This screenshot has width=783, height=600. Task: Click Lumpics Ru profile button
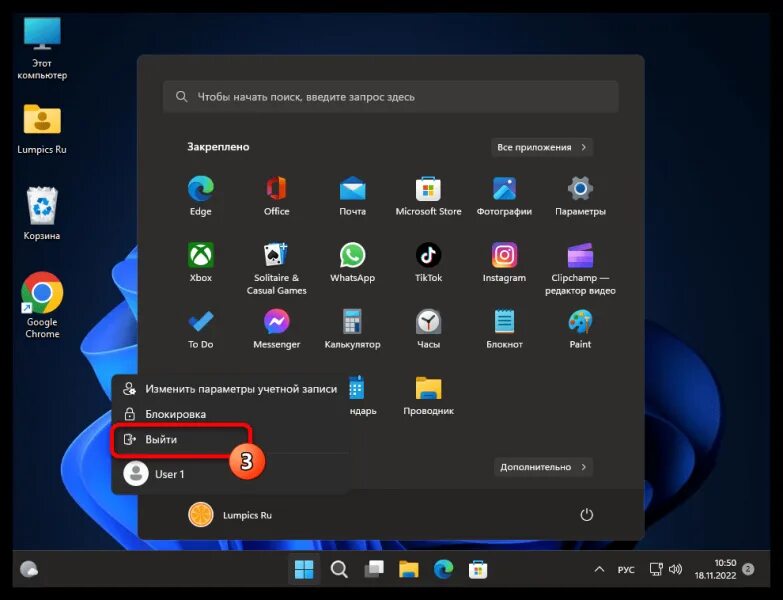[230, 515]
